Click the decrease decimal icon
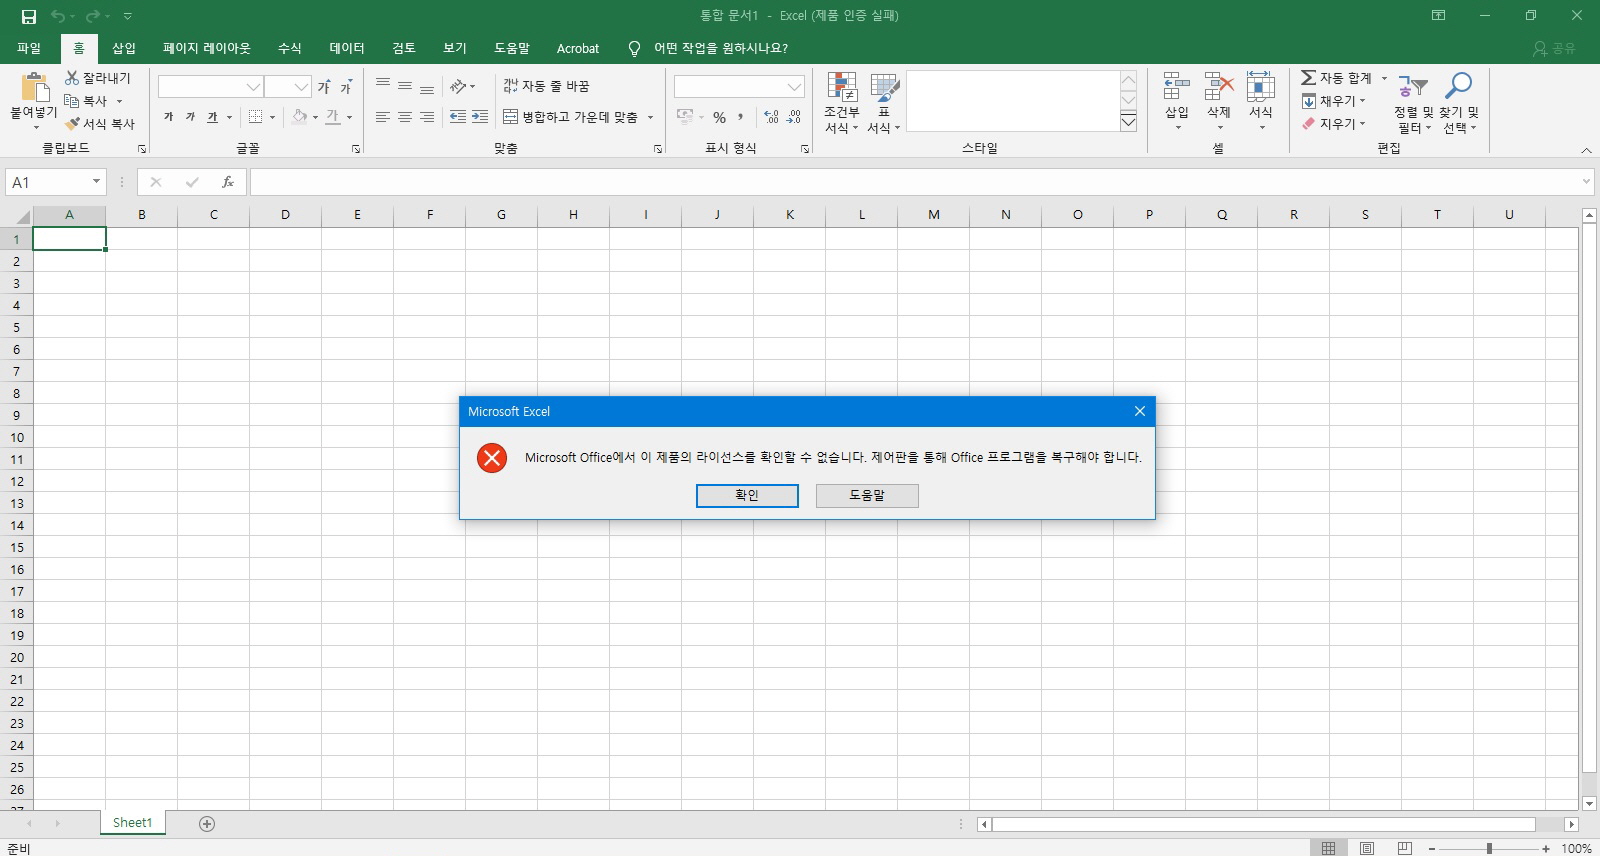 [x=794, y=117]
